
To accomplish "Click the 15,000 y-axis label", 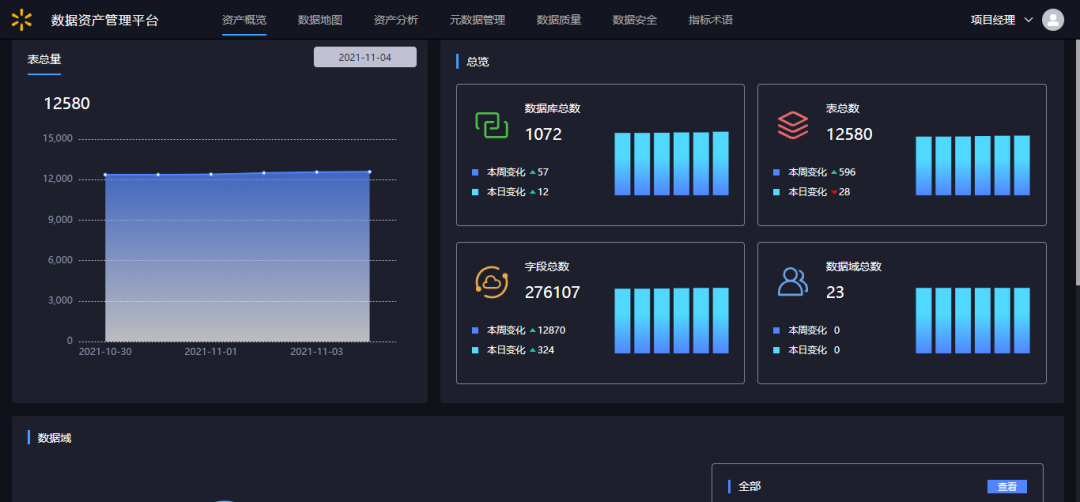I will pos(57,138).
